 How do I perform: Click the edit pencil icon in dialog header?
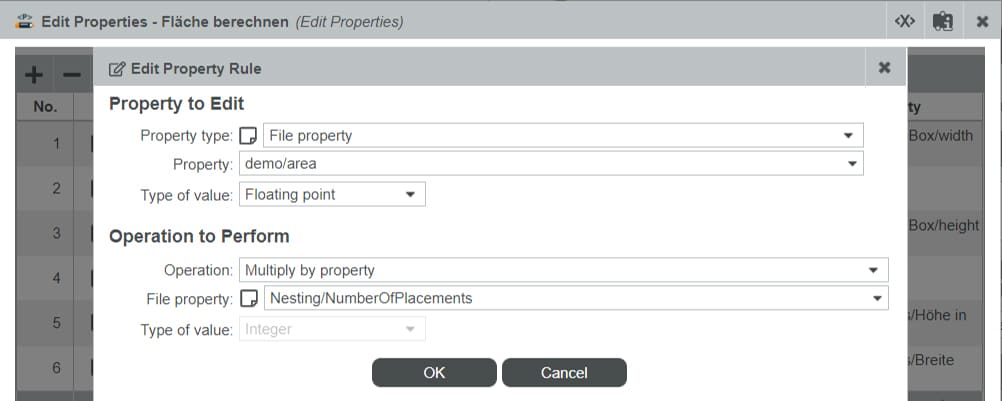click(117, 69)
